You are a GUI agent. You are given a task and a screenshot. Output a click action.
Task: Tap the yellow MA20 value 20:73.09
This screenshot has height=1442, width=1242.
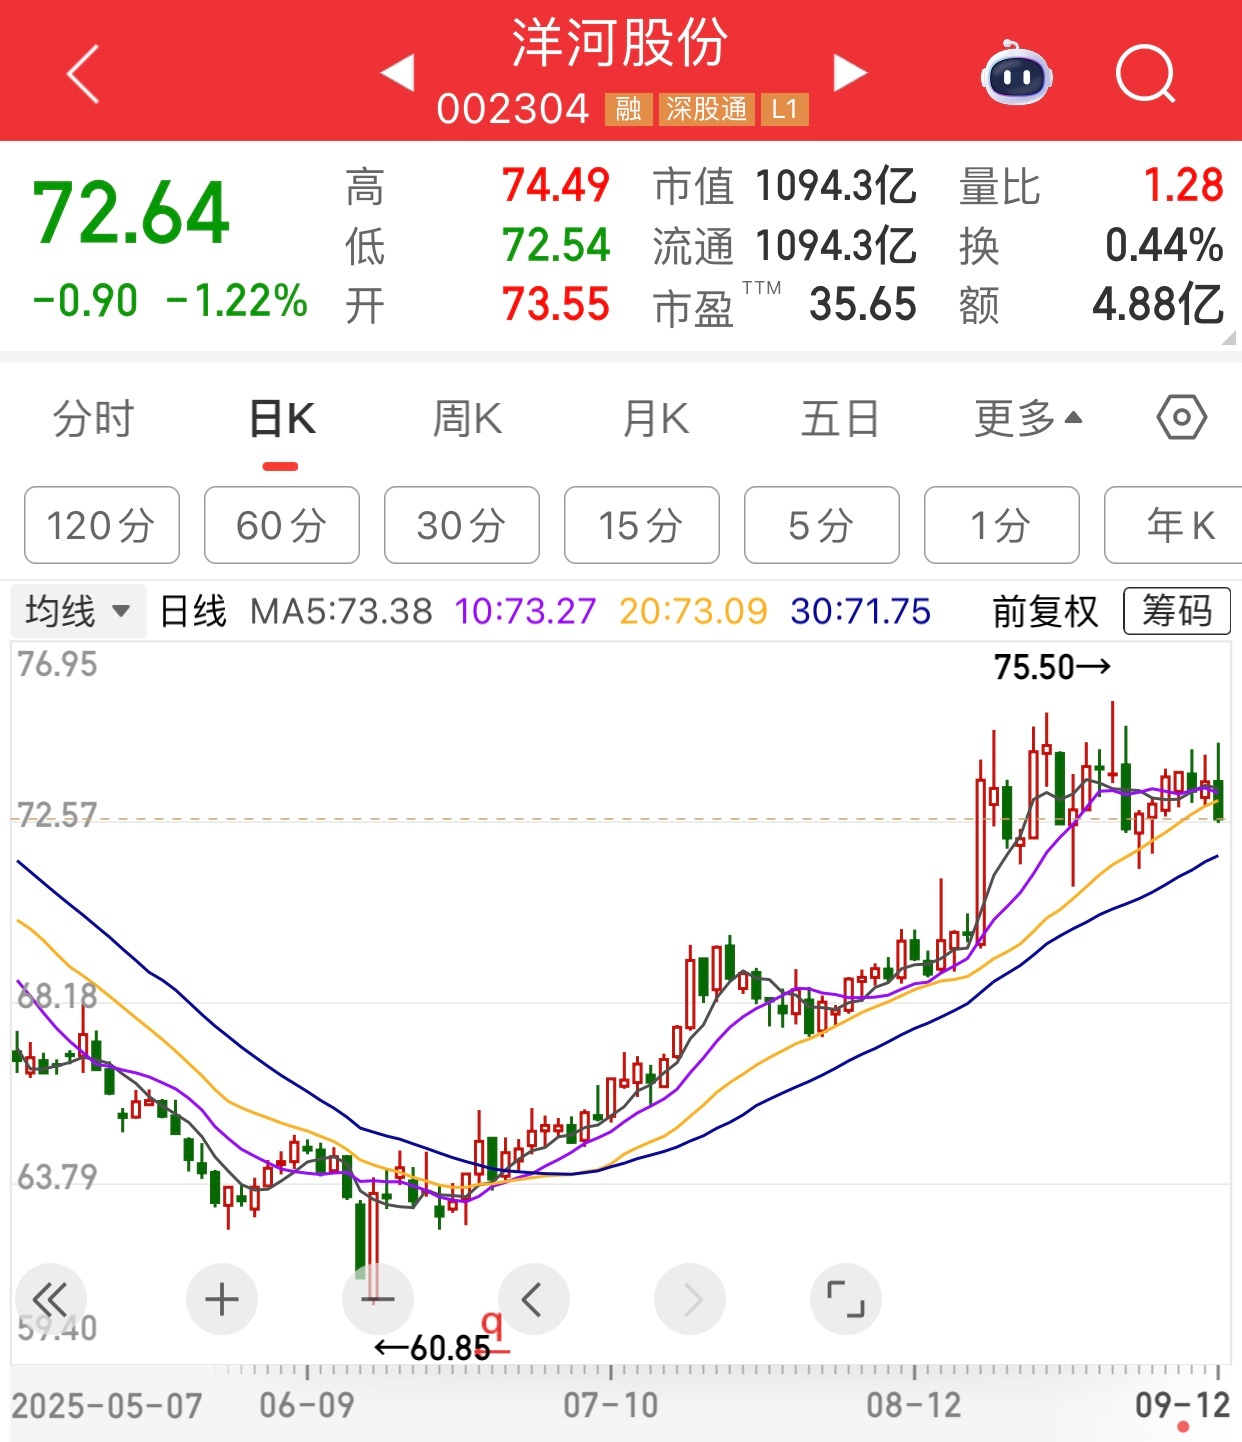pyautogui.click(x=693, y=610)
